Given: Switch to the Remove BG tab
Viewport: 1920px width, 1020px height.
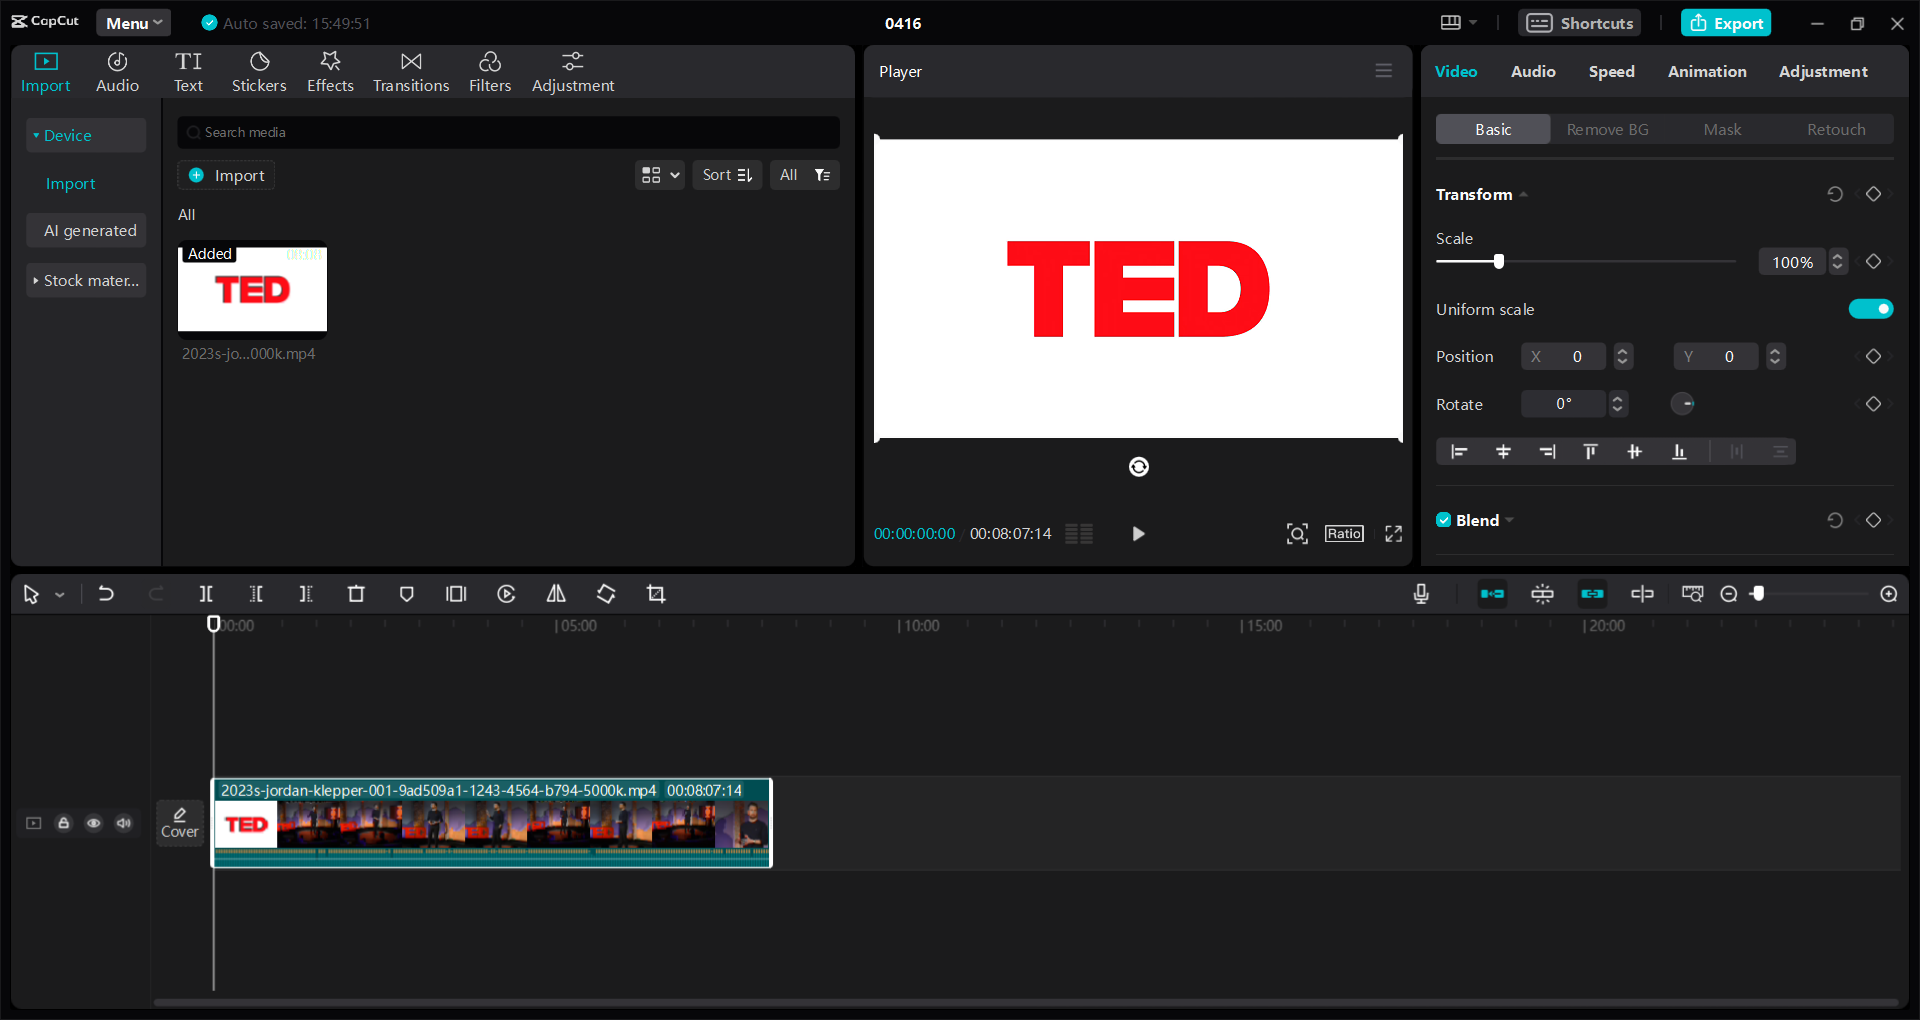Looking at the screenshot, I should click(1606, 129).
